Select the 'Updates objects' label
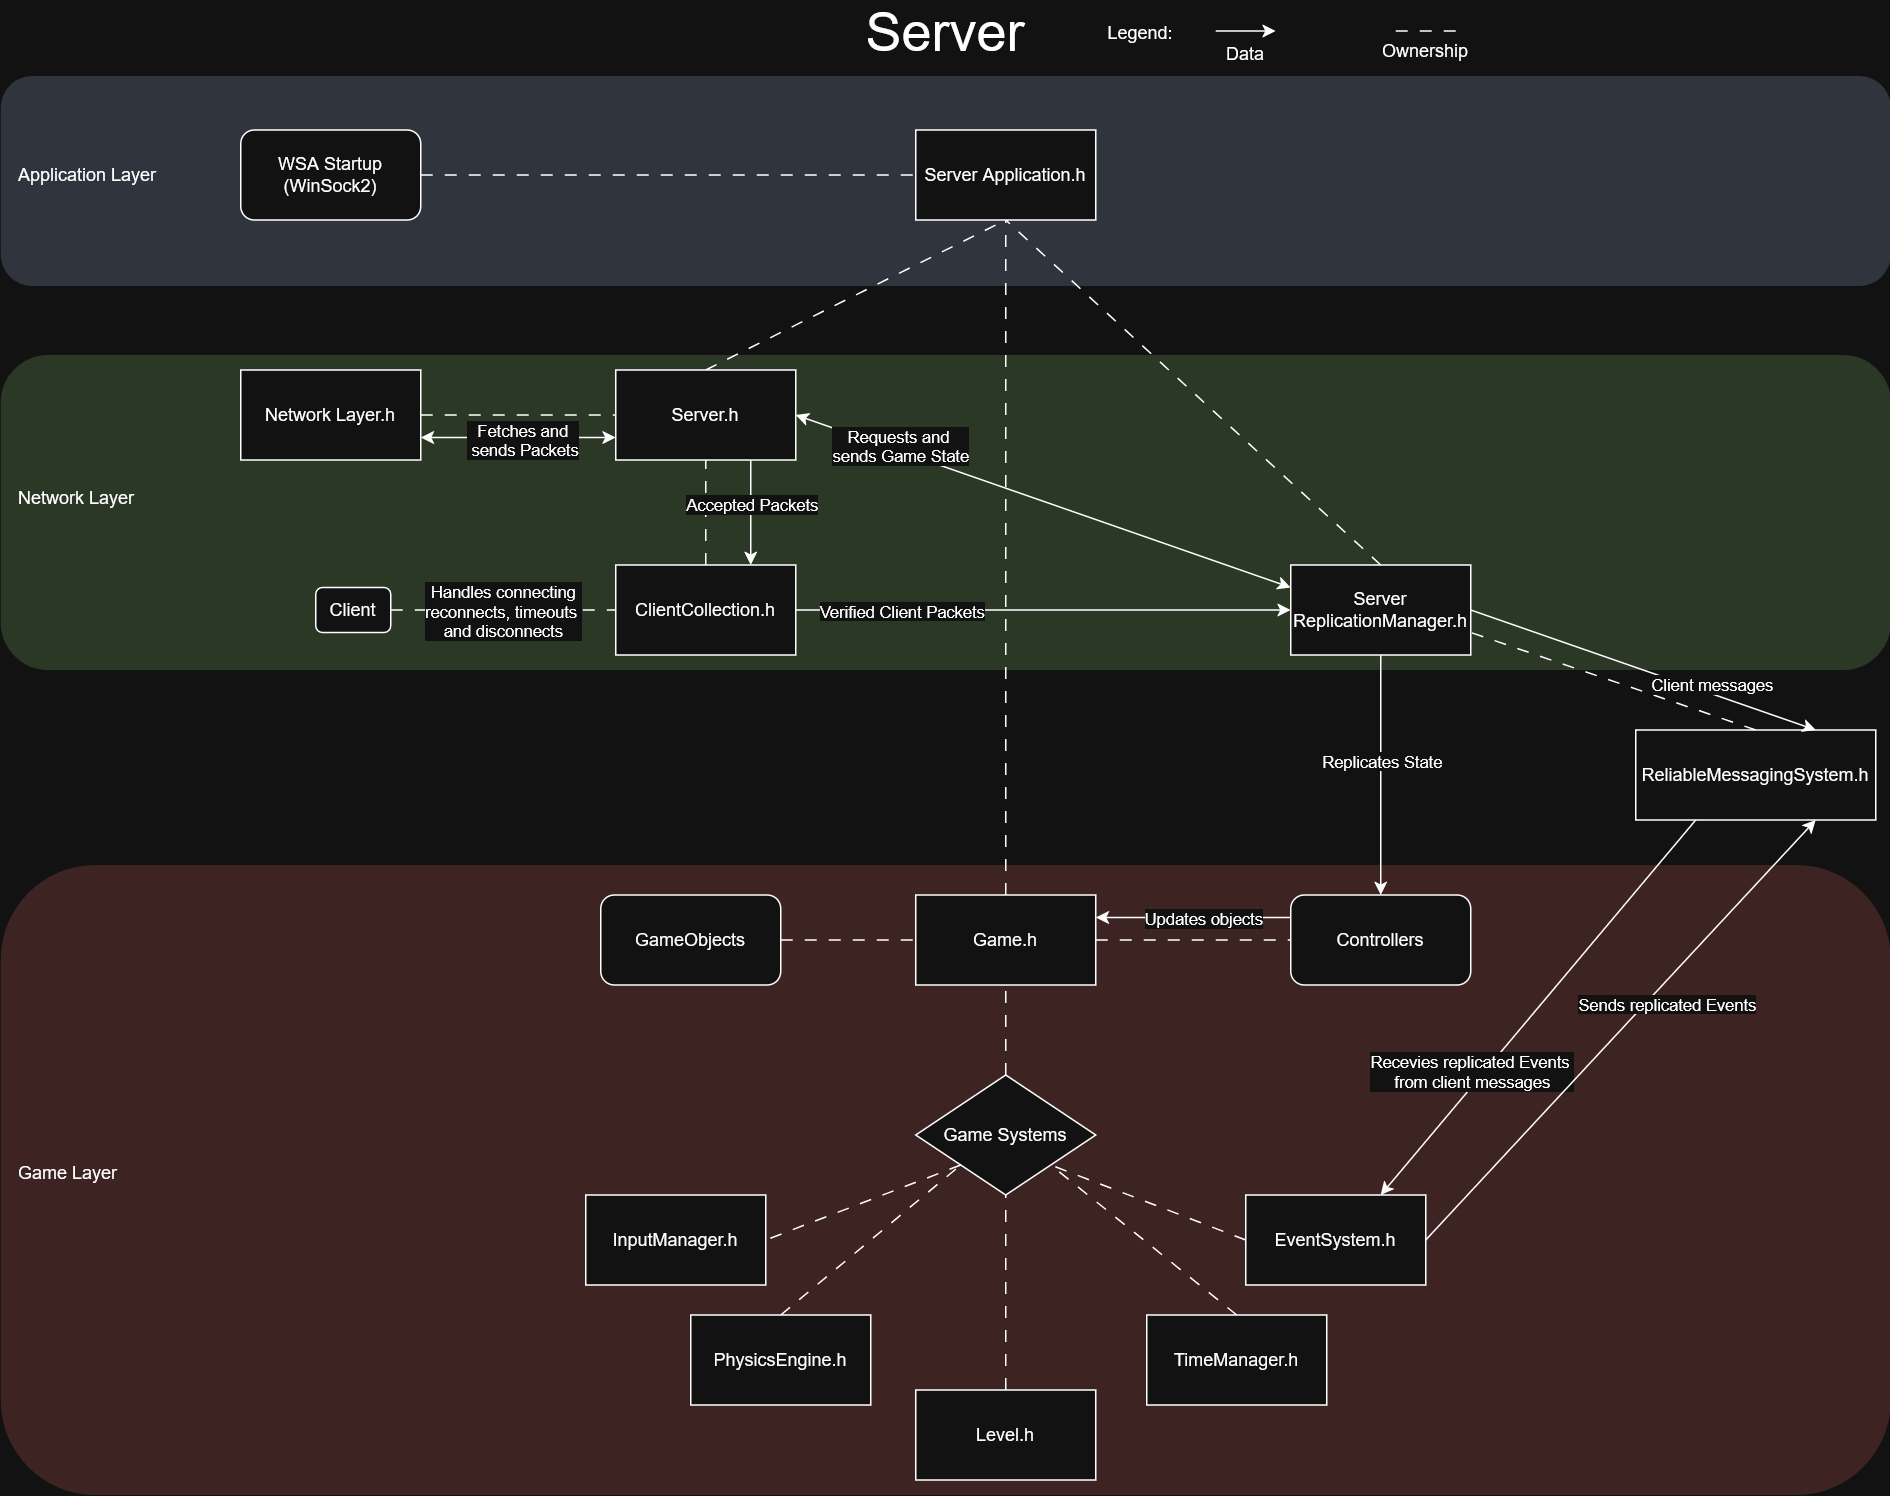 coord(1203,919)
